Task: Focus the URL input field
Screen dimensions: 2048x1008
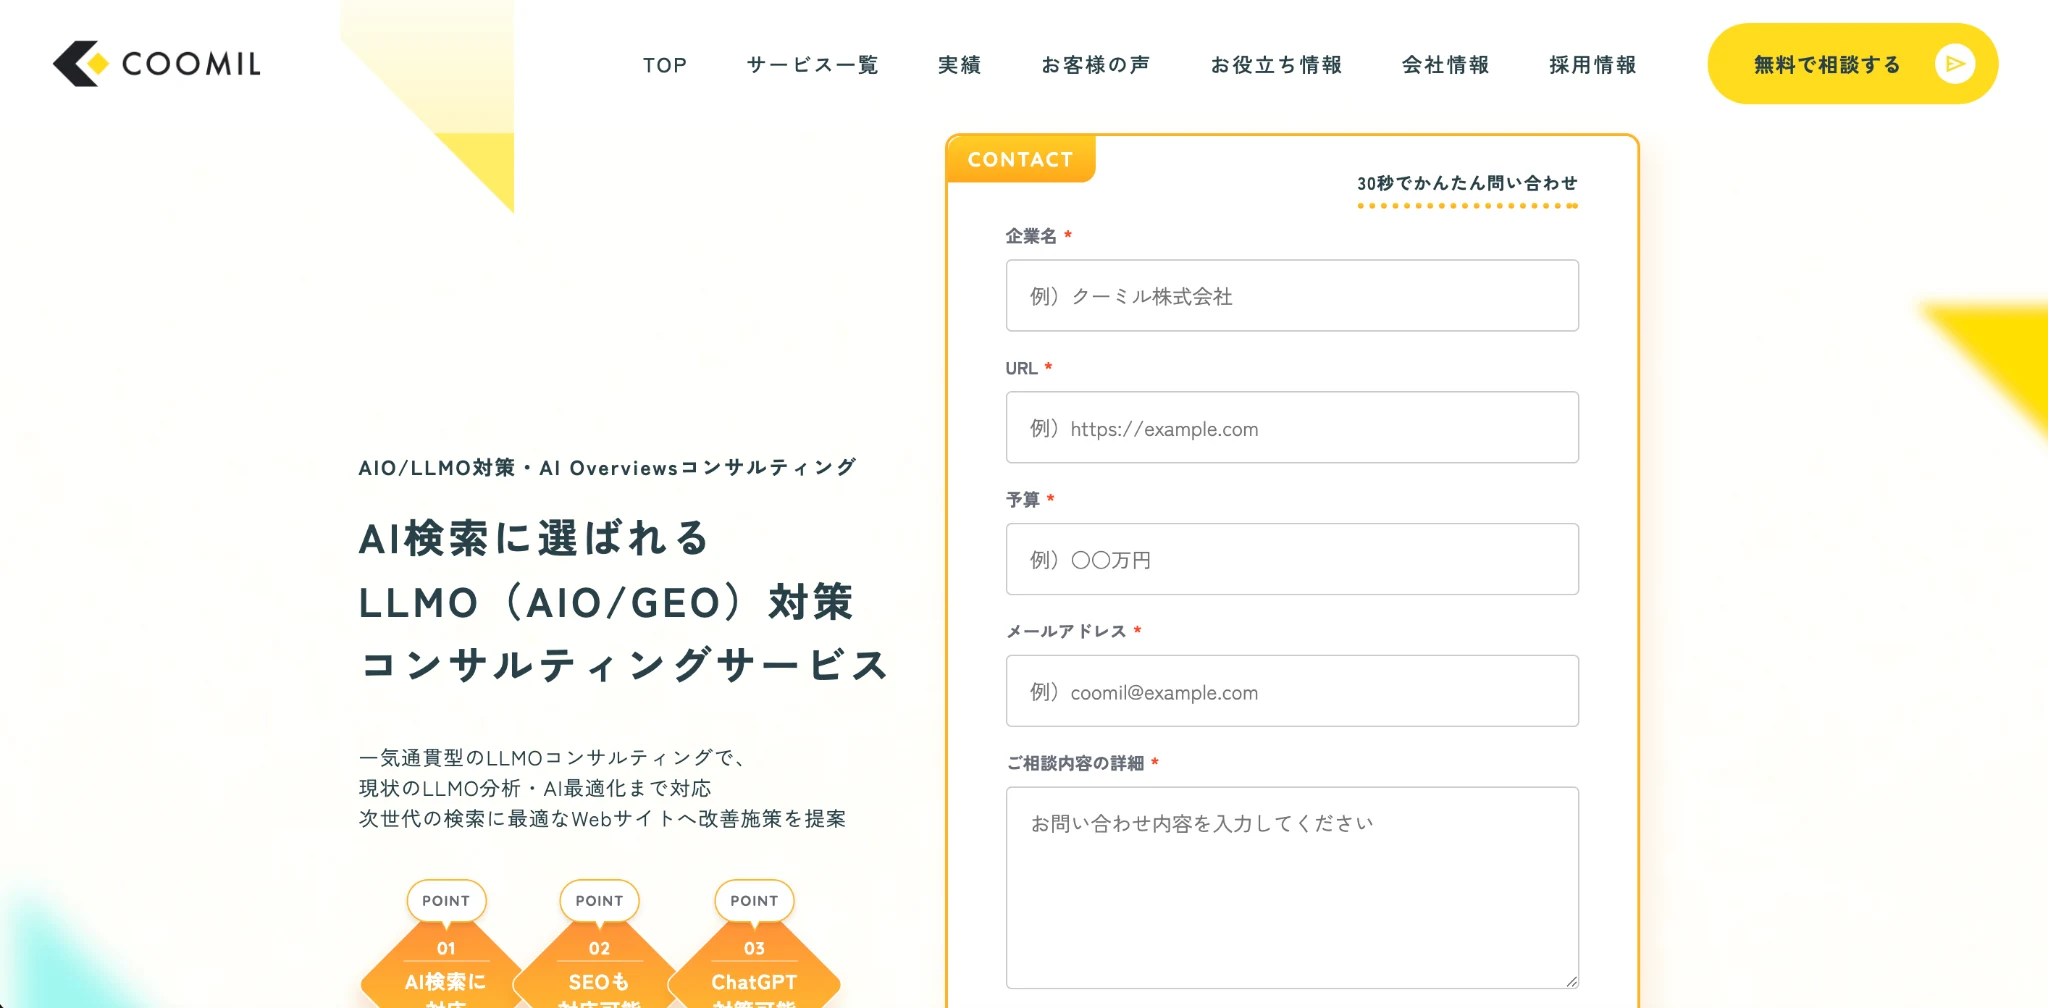Action: pyautogui.click(x=1292, y=428)
